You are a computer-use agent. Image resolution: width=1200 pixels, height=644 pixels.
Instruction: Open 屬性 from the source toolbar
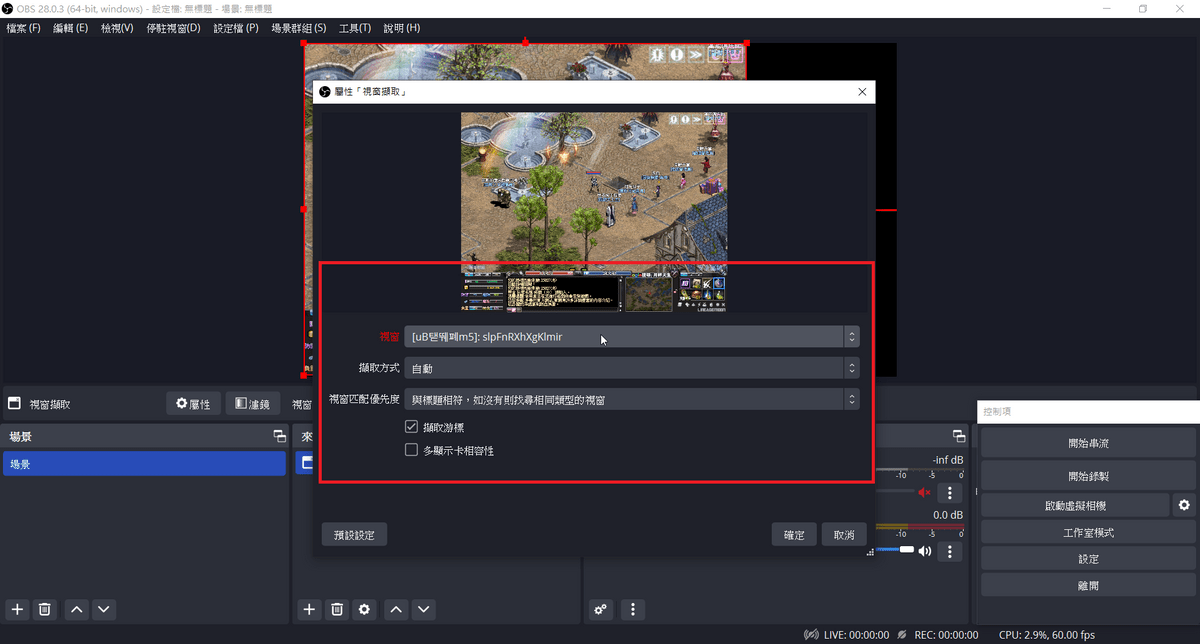pyautogui.click(x=193, y=404)
